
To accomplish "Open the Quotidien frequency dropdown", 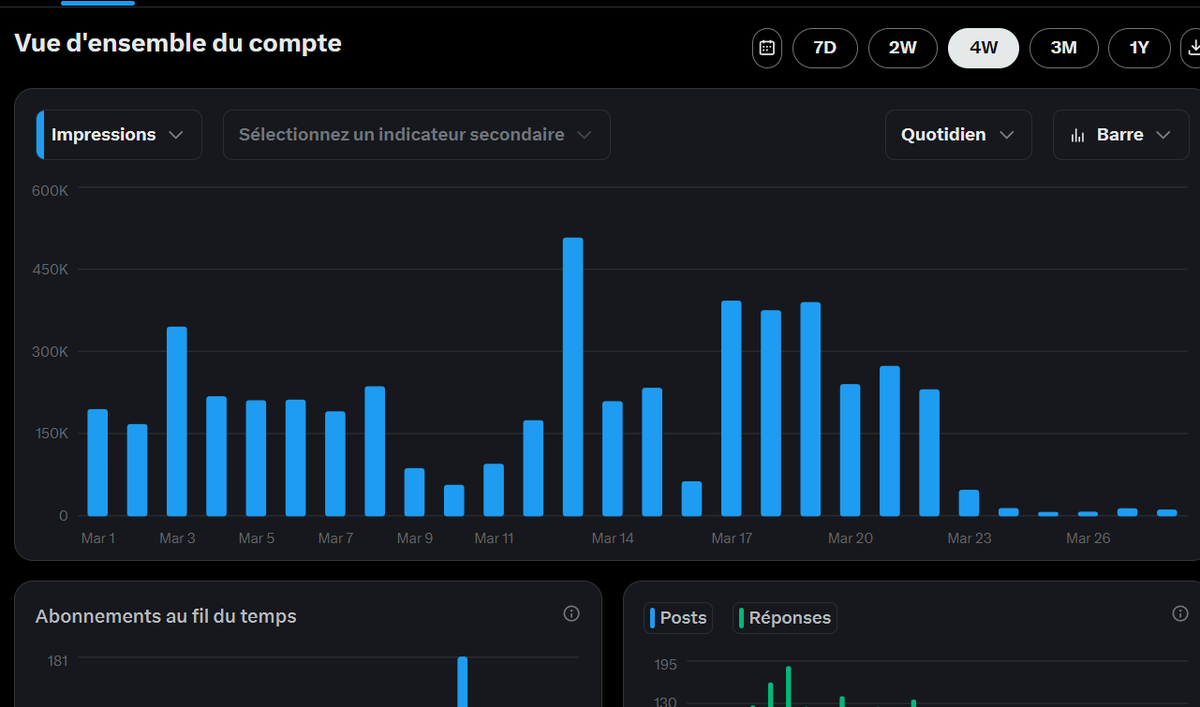I will click(x=957, y=134).
